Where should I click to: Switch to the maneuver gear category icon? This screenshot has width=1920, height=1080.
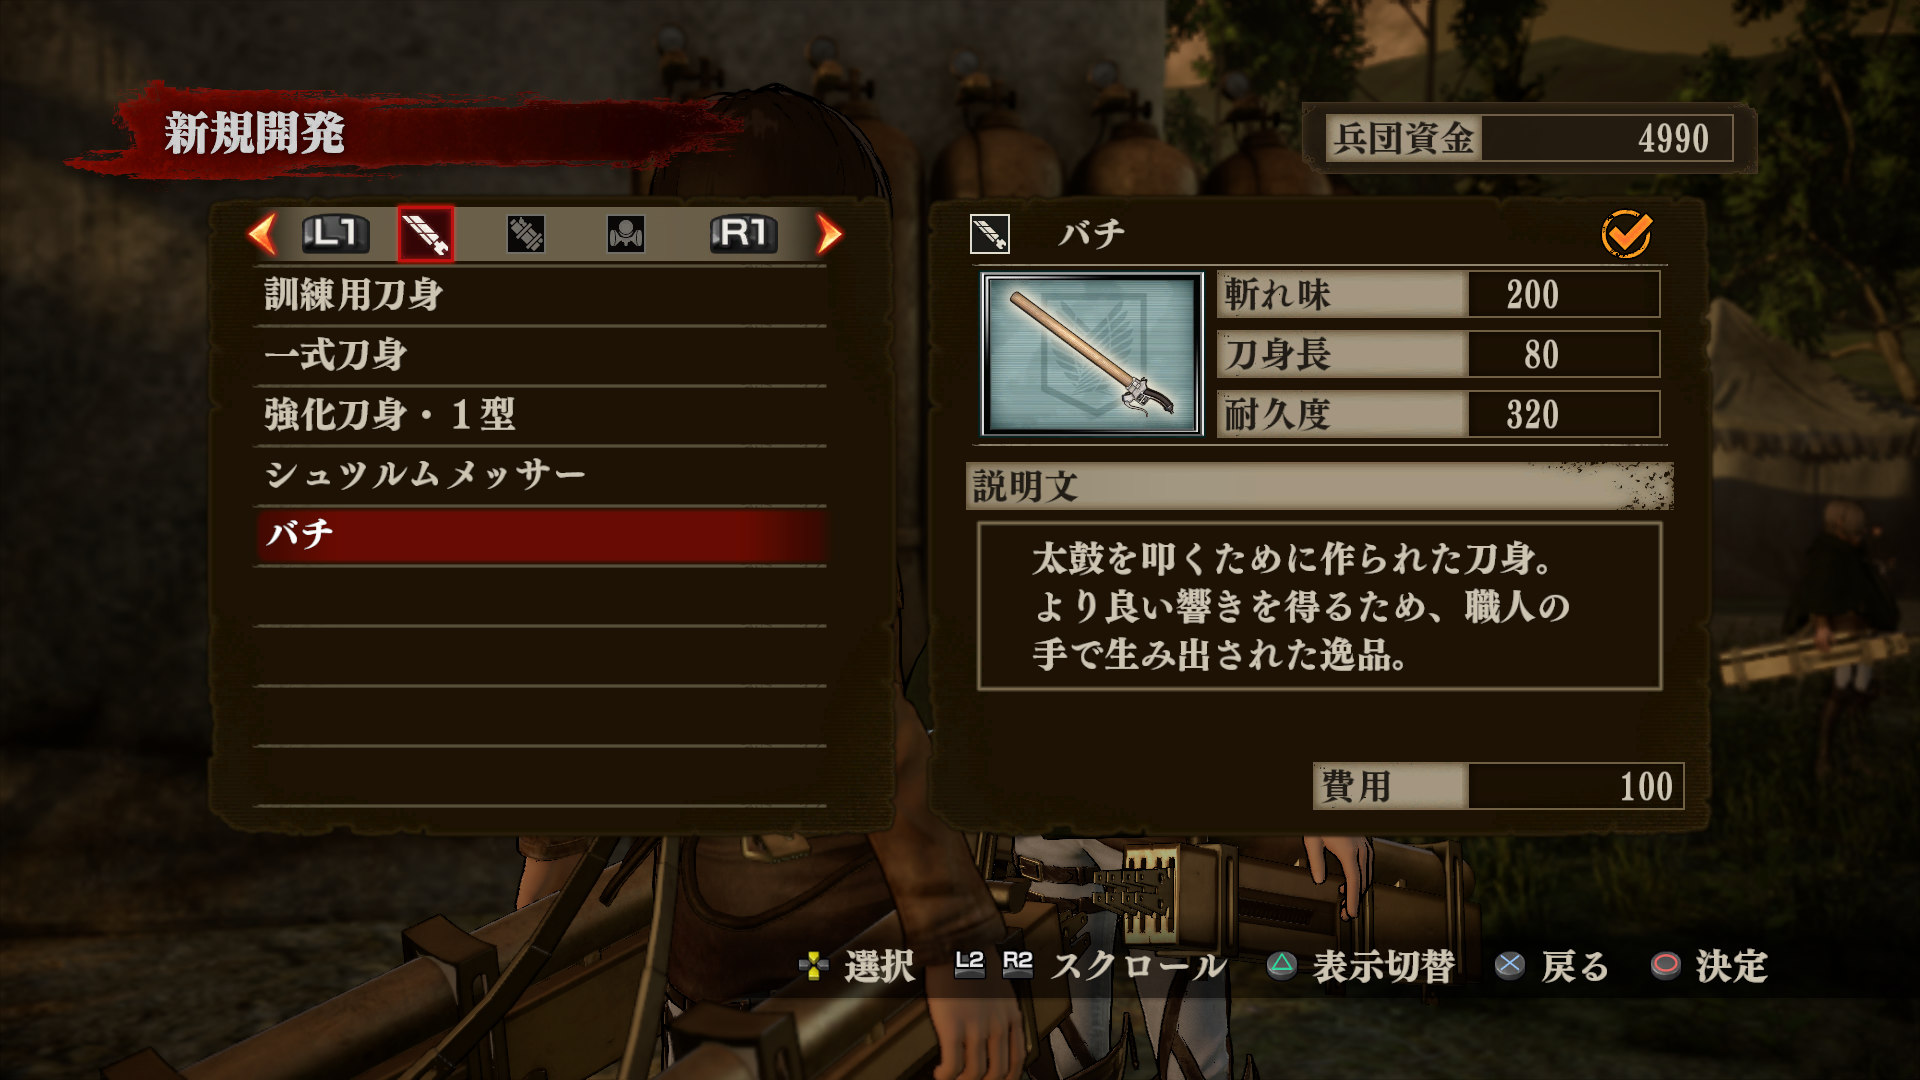[x=625, y=234]
